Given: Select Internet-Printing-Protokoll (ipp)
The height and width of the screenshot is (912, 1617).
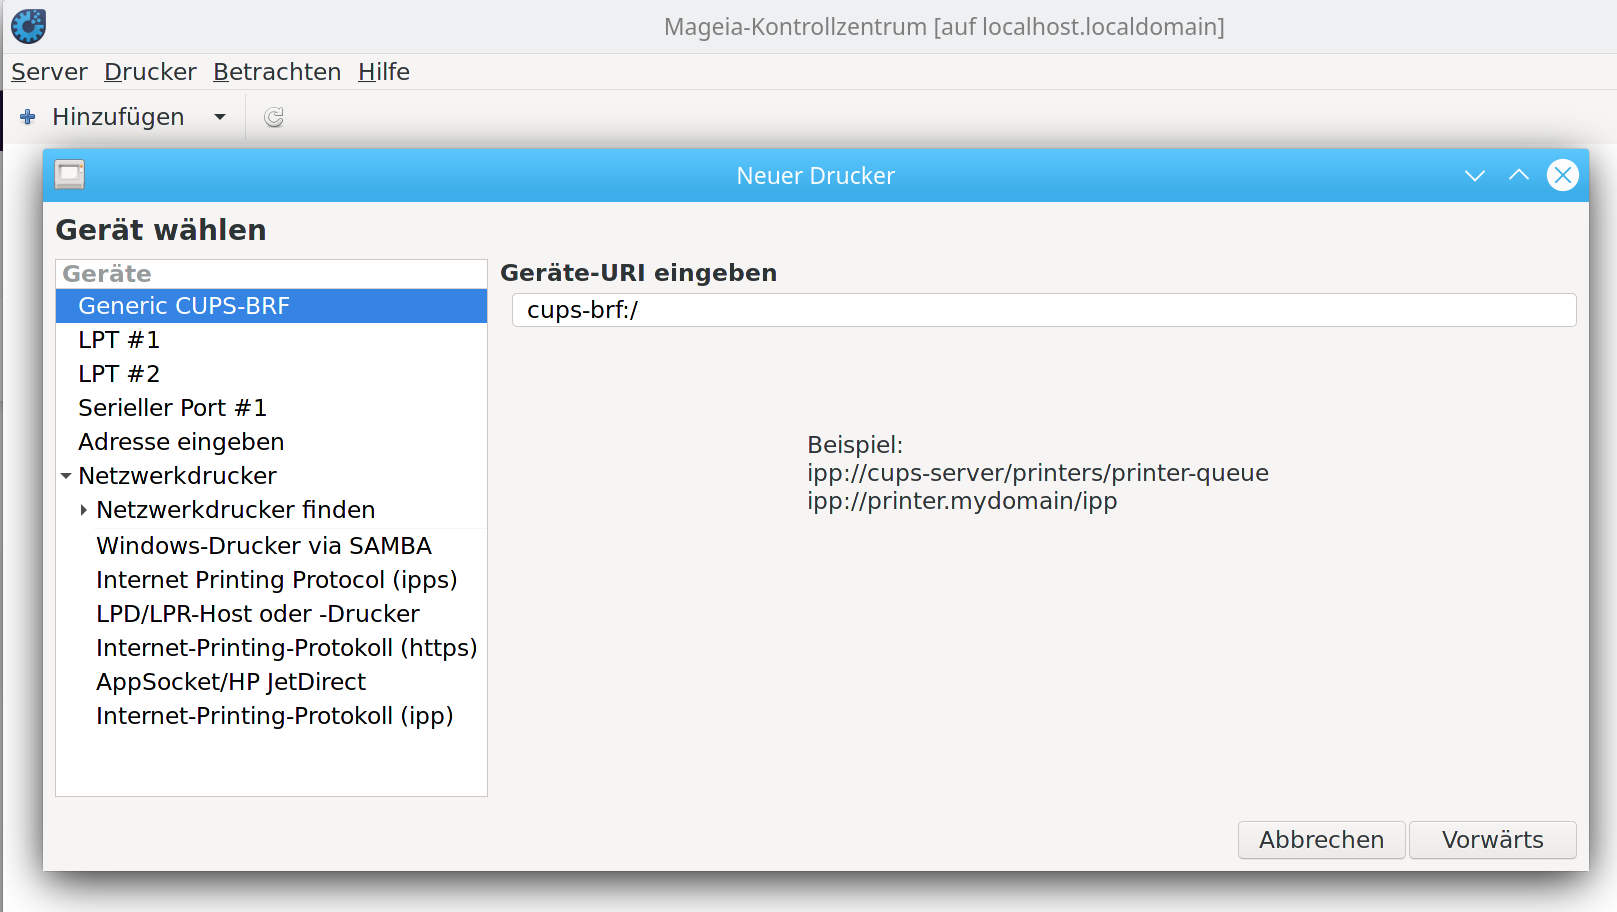Looking at the screenshot, I should click(x=271, y=716).
